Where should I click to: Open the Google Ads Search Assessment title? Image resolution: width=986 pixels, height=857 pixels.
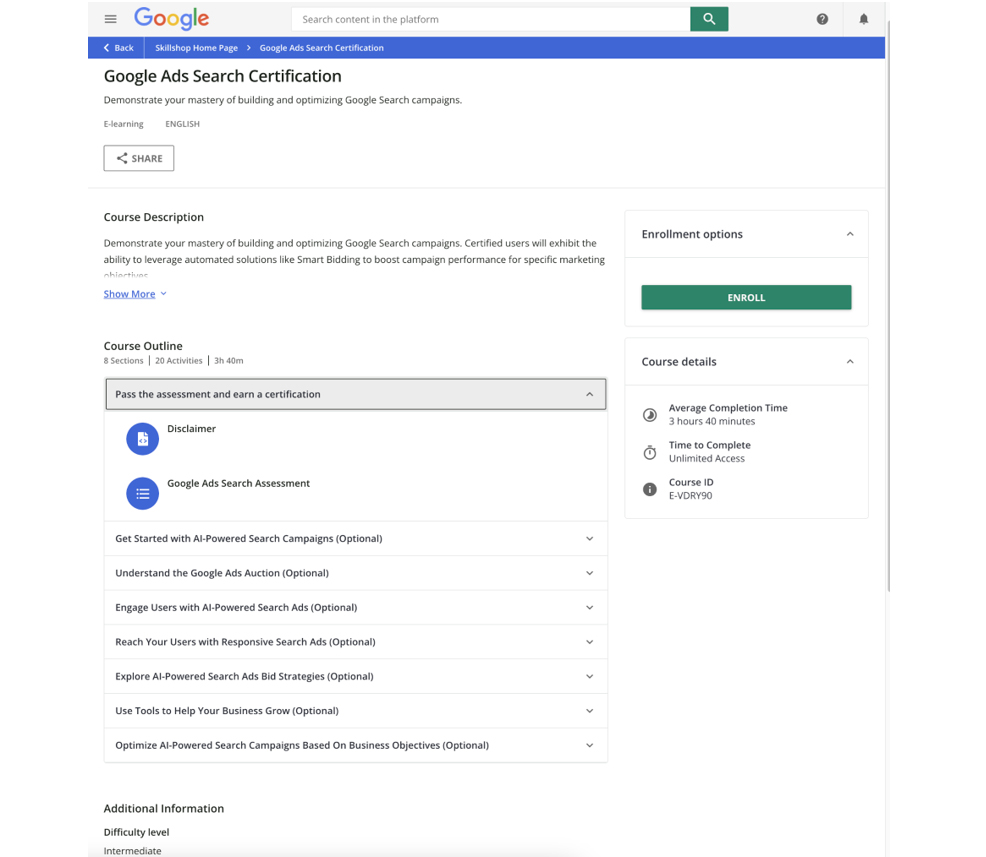[x=238, y=484]
